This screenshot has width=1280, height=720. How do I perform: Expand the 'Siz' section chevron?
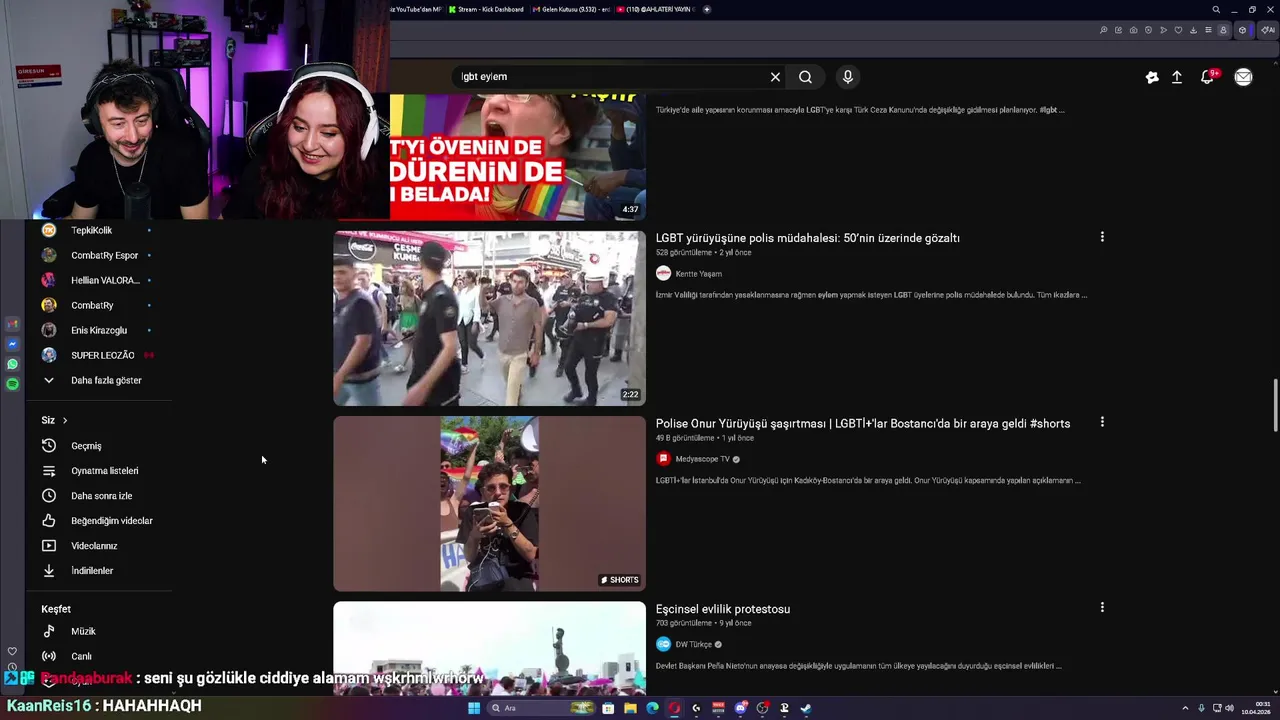tap(64, 420)
